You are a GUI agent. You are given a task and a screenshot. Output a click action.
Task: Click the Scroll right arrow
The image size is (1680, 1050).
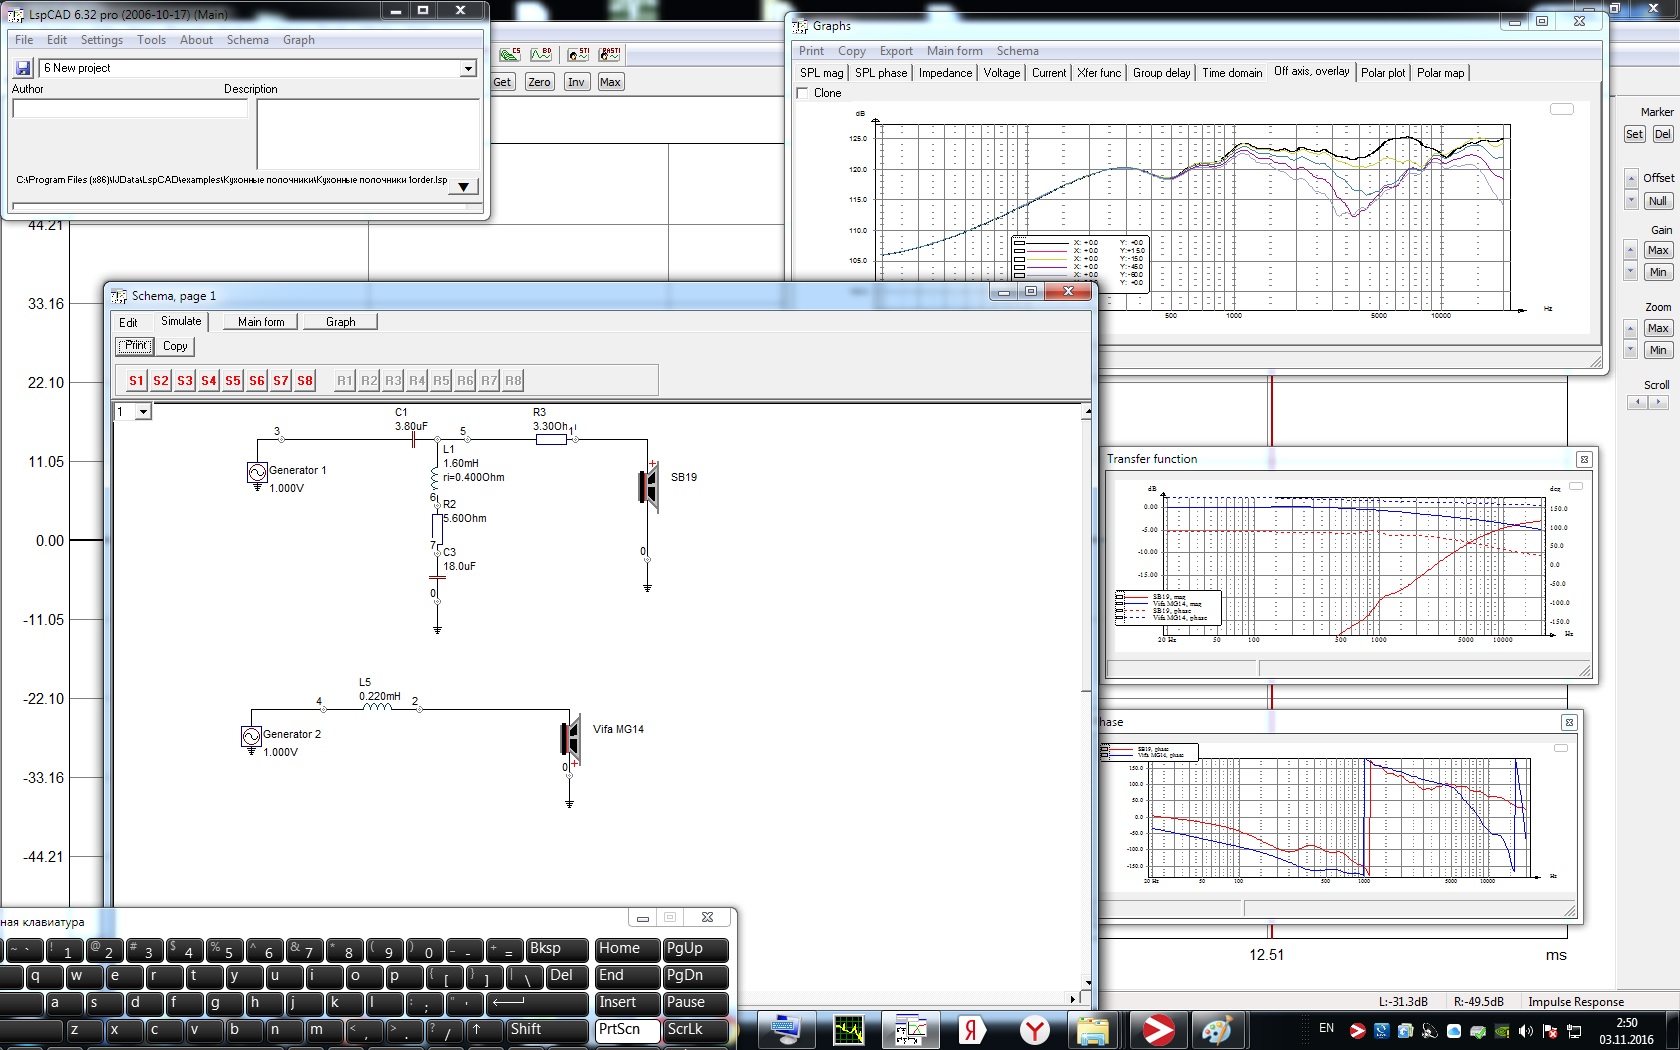pyautogui.click(x=1658, y=402)
